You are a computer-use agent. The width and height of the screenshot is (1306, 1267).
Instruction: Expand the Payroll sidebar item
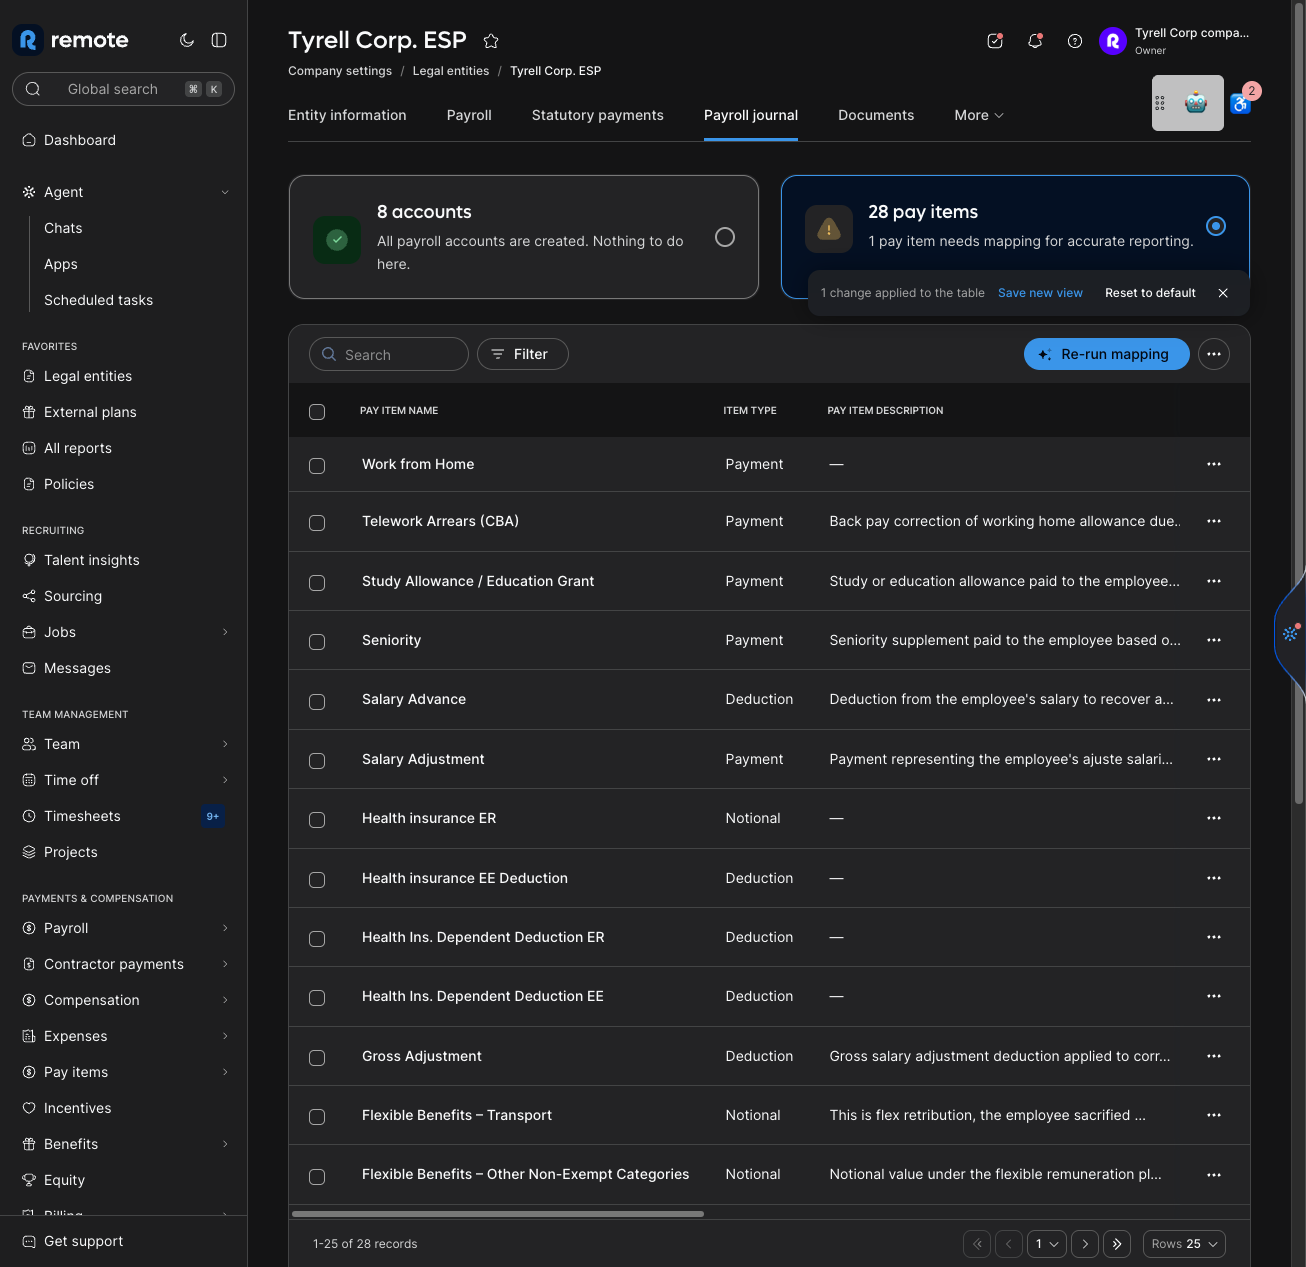point(225,928)
